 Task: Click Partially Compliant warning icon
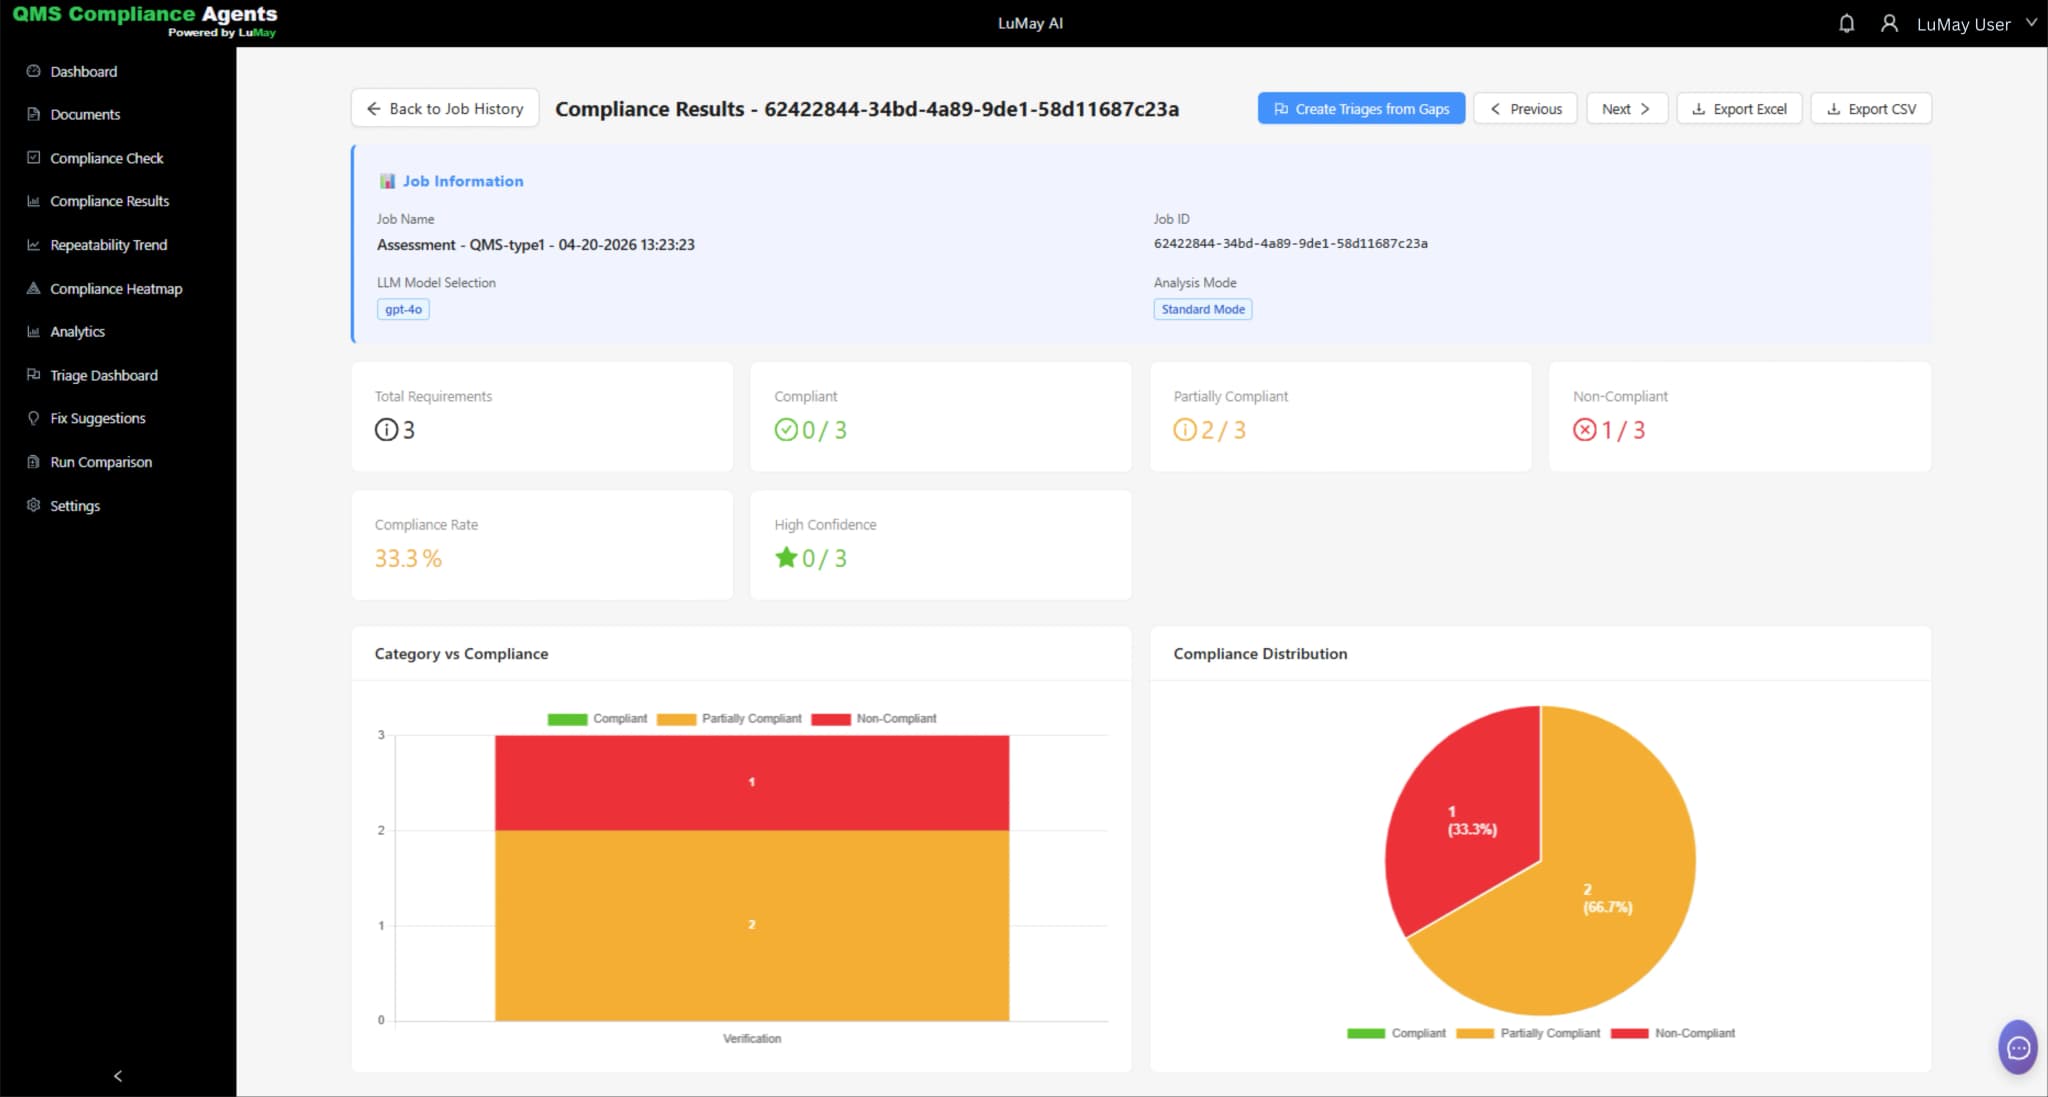(x=1185, y=430)
